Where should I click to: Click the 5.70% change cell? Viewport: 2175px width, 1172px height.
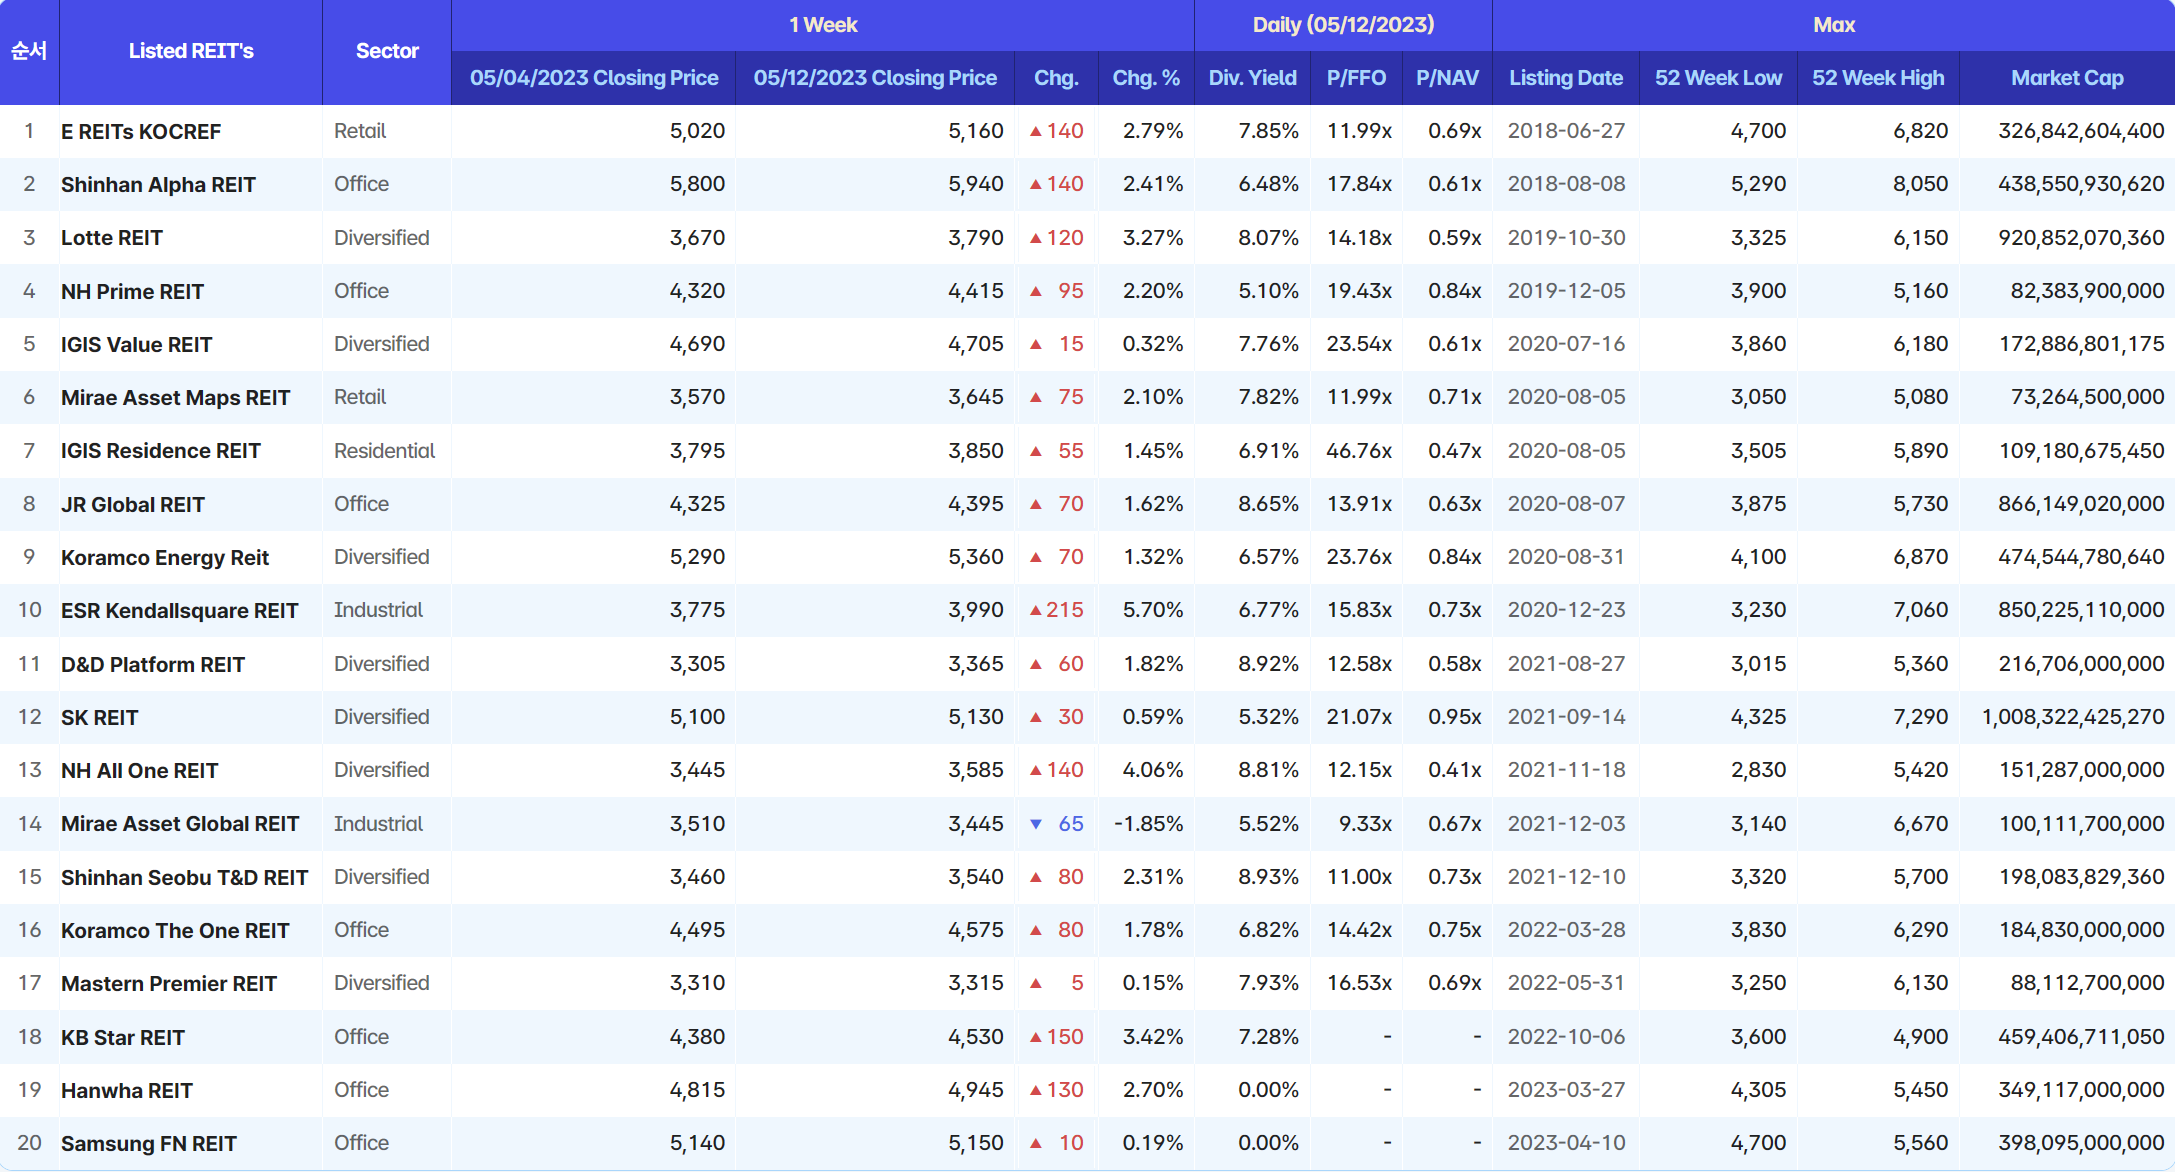1153,610
